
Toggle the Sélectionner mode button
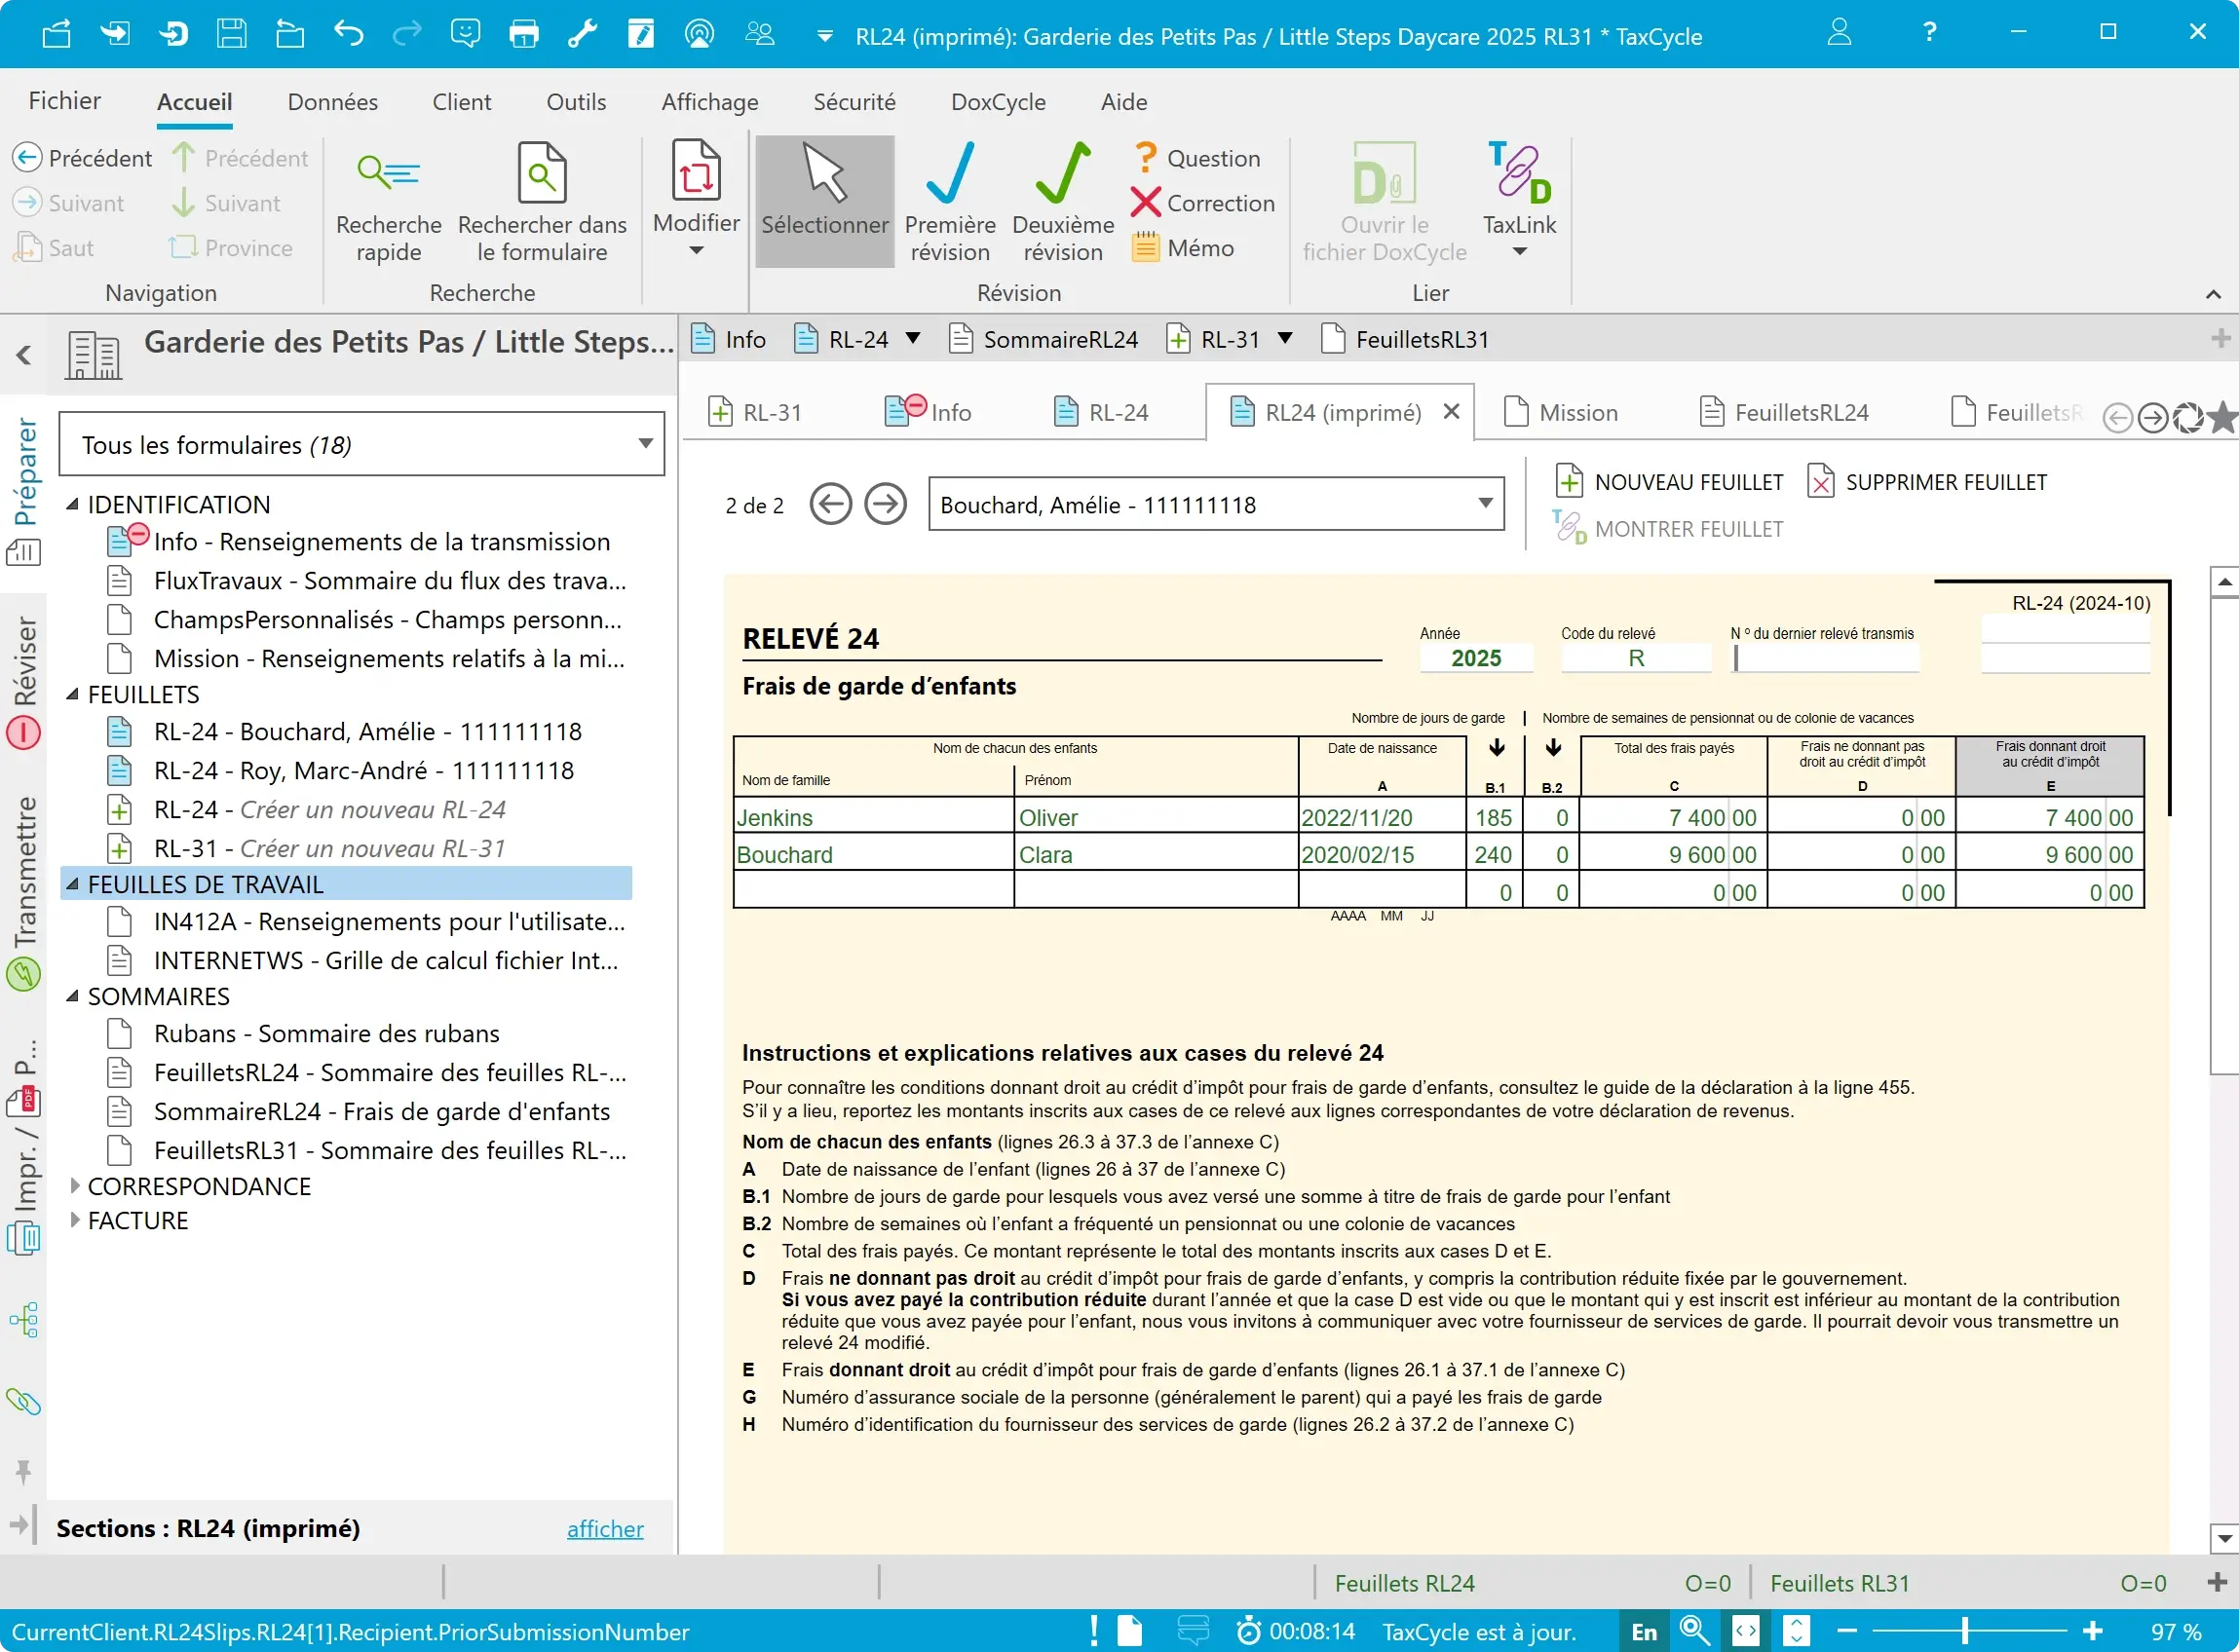tap(824, 201)
